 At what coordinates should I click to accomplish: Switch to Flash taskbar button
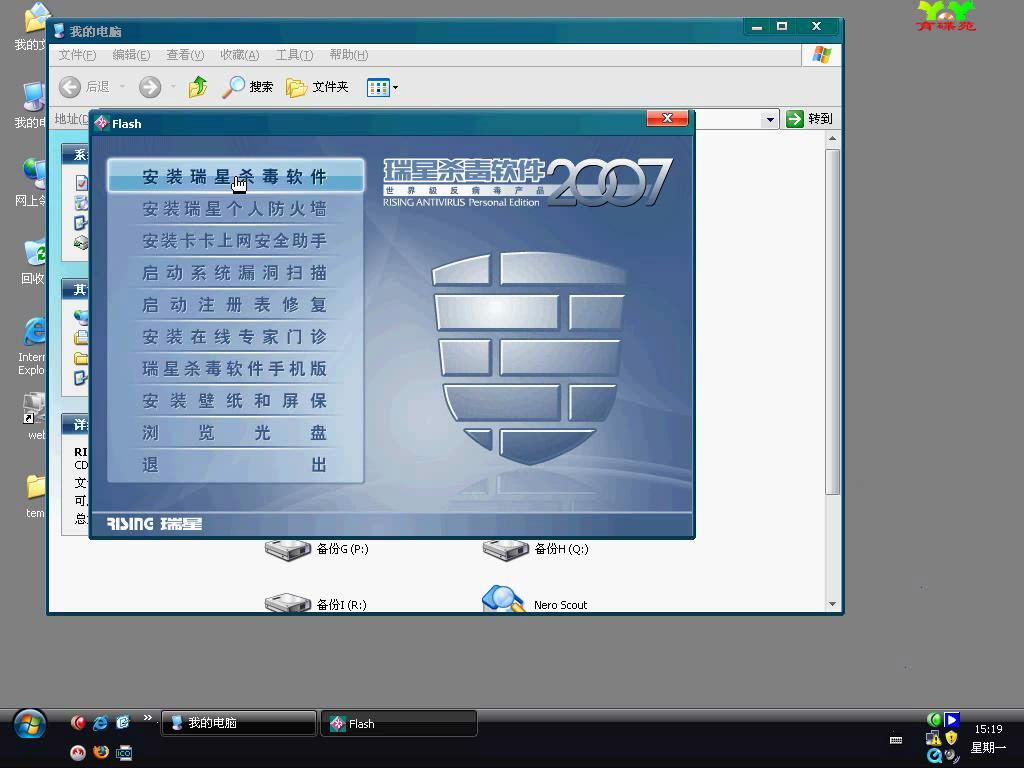click(x=399, y=723)
